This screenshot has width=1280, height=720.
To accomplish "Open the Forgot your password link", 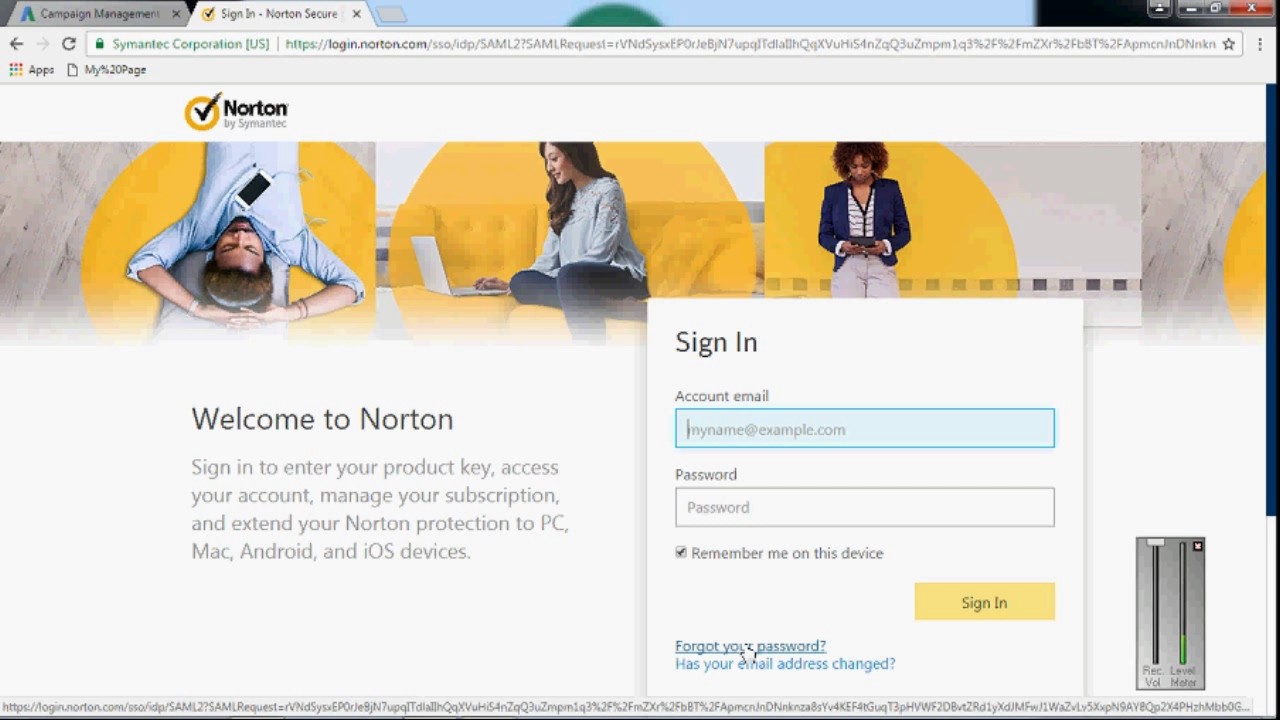I will (750, 646).
